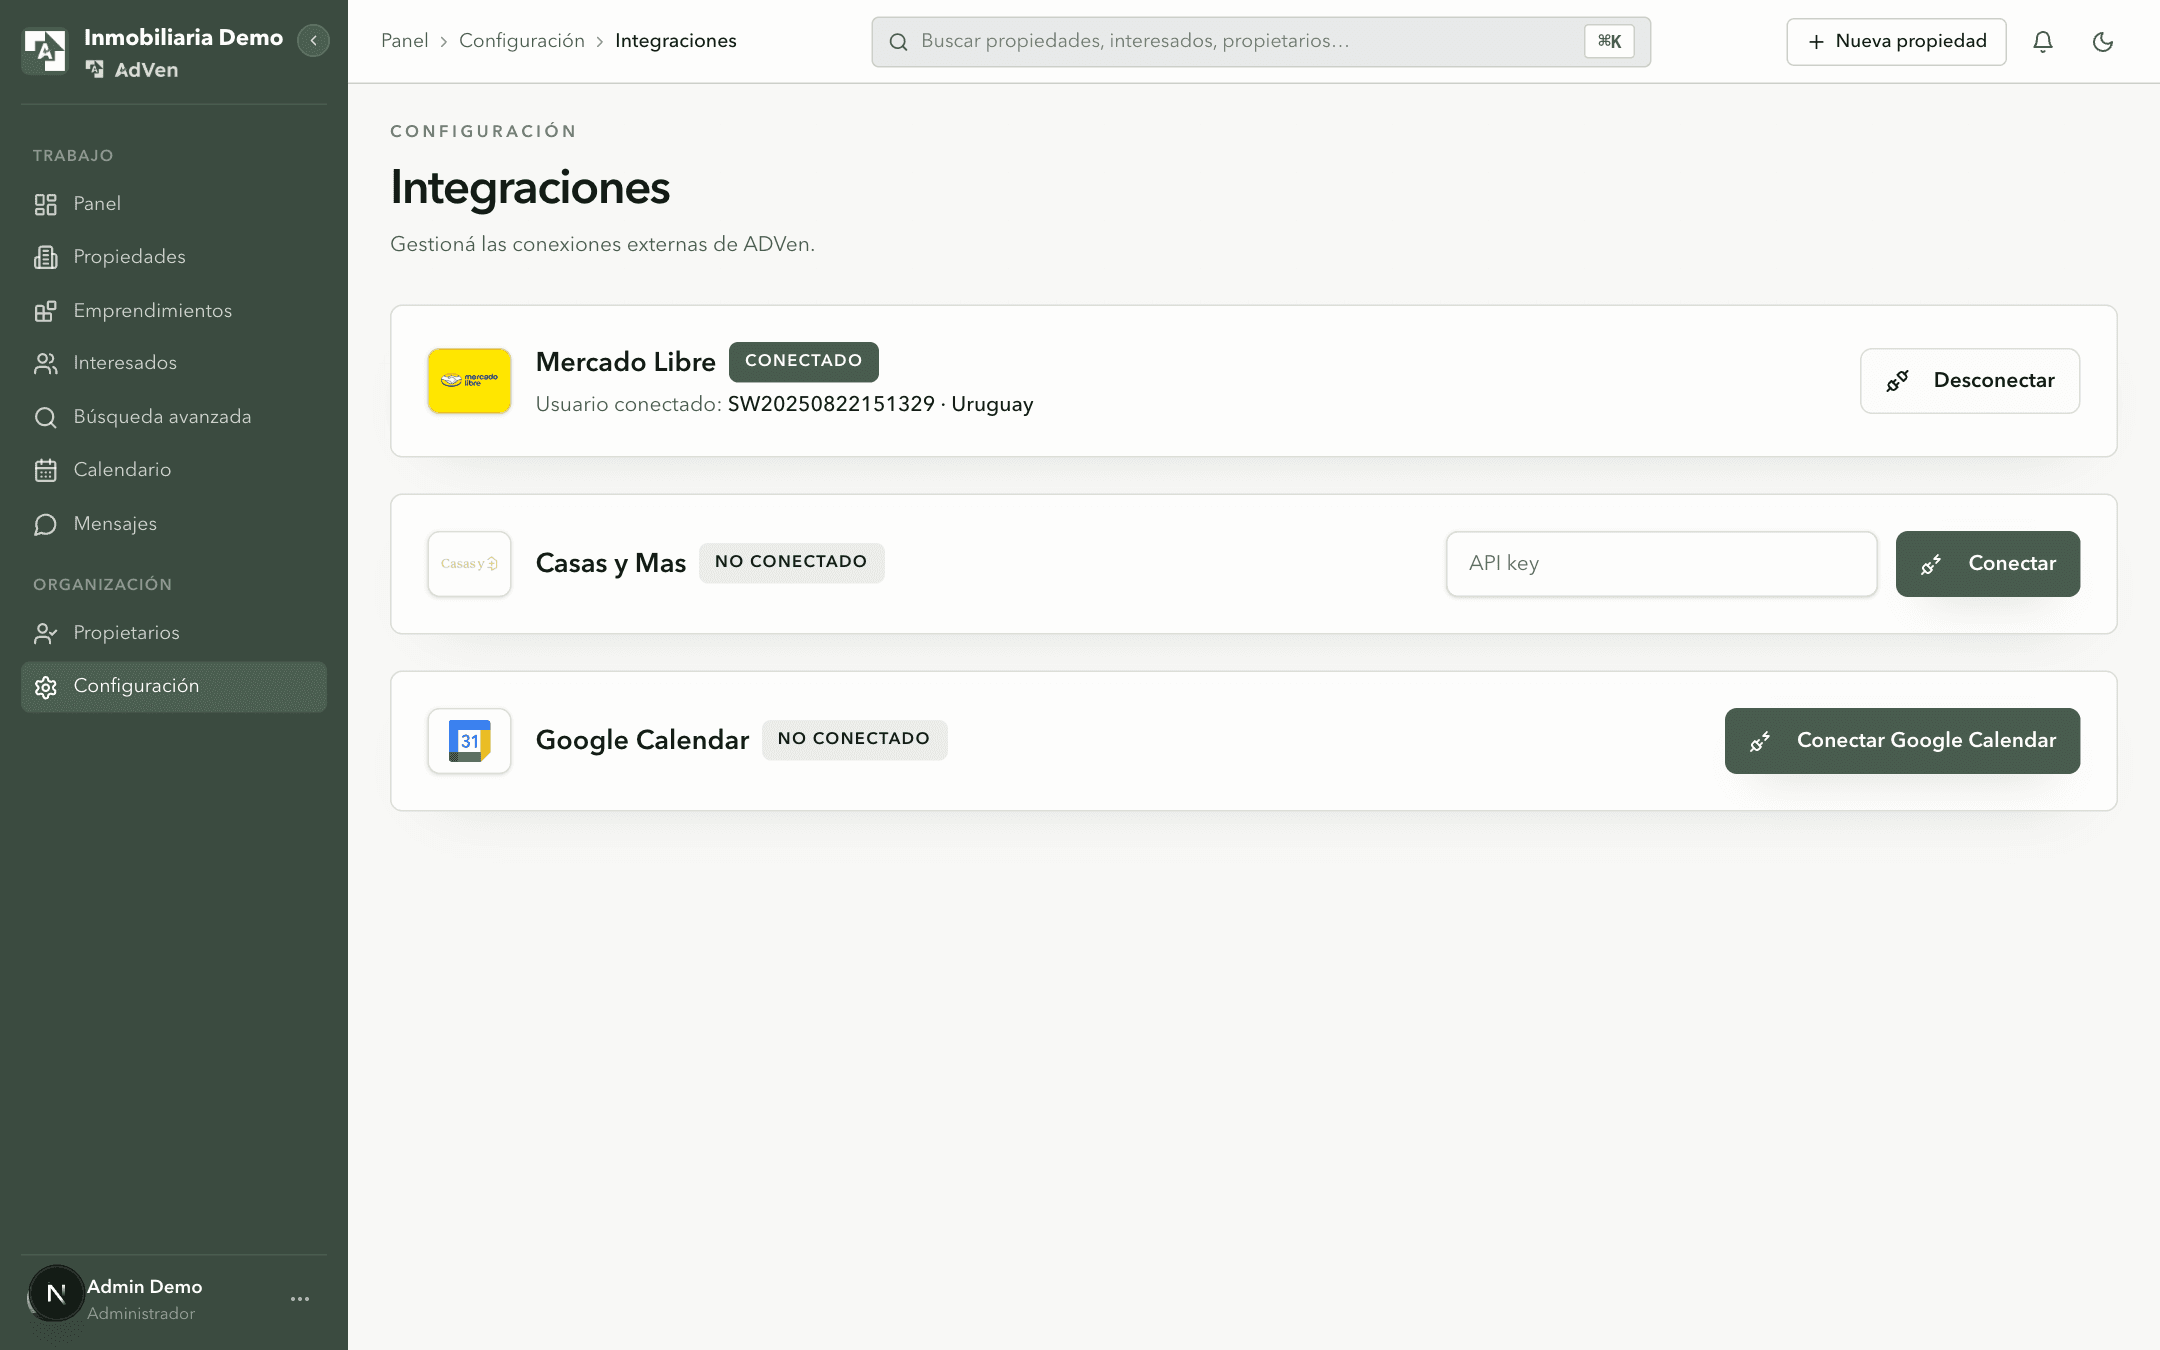The image size is (2160, 1350).
Task: Click the Interesados people icon
Action: 46,363
